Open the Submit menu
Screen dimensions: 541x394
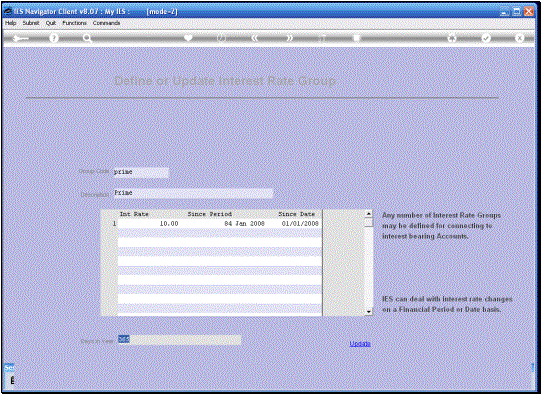[x=31, y=23]
